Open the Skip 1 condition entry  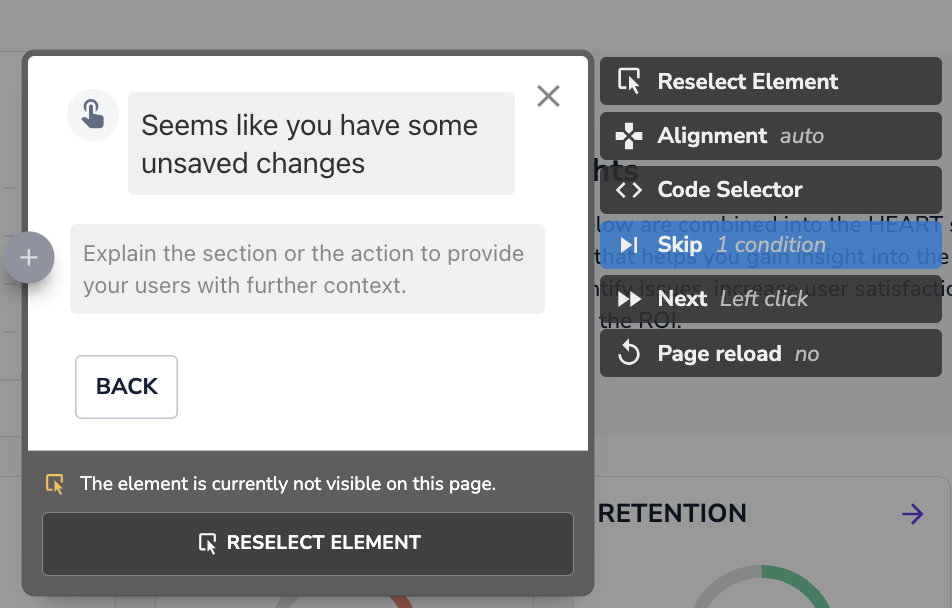coord(770,245)
